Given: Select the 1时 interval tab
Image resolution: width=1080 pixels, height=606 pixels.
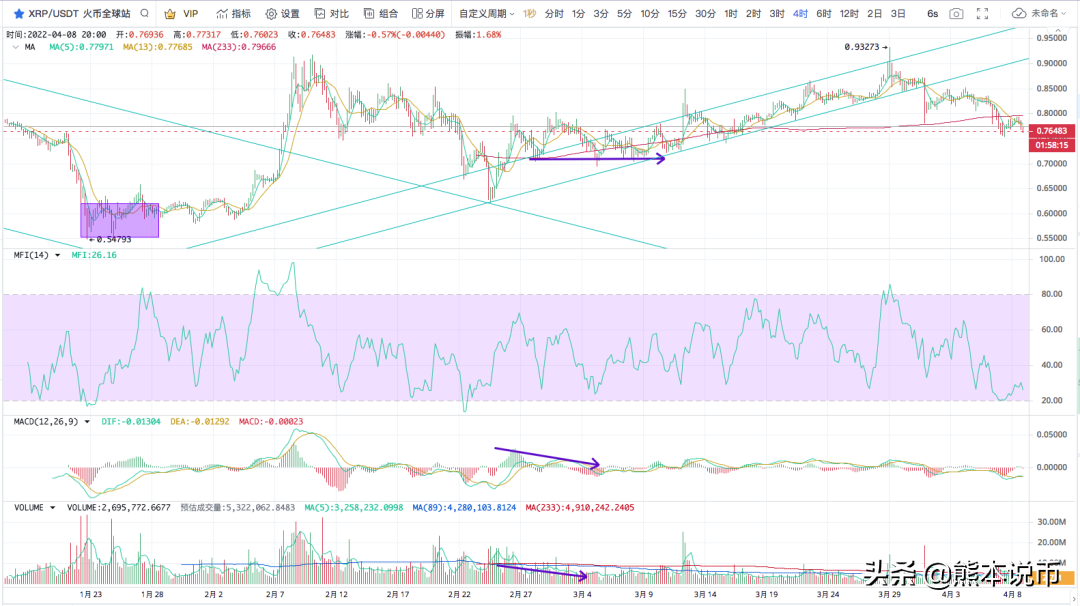Looking at the screenshot, I should [730, 14].
